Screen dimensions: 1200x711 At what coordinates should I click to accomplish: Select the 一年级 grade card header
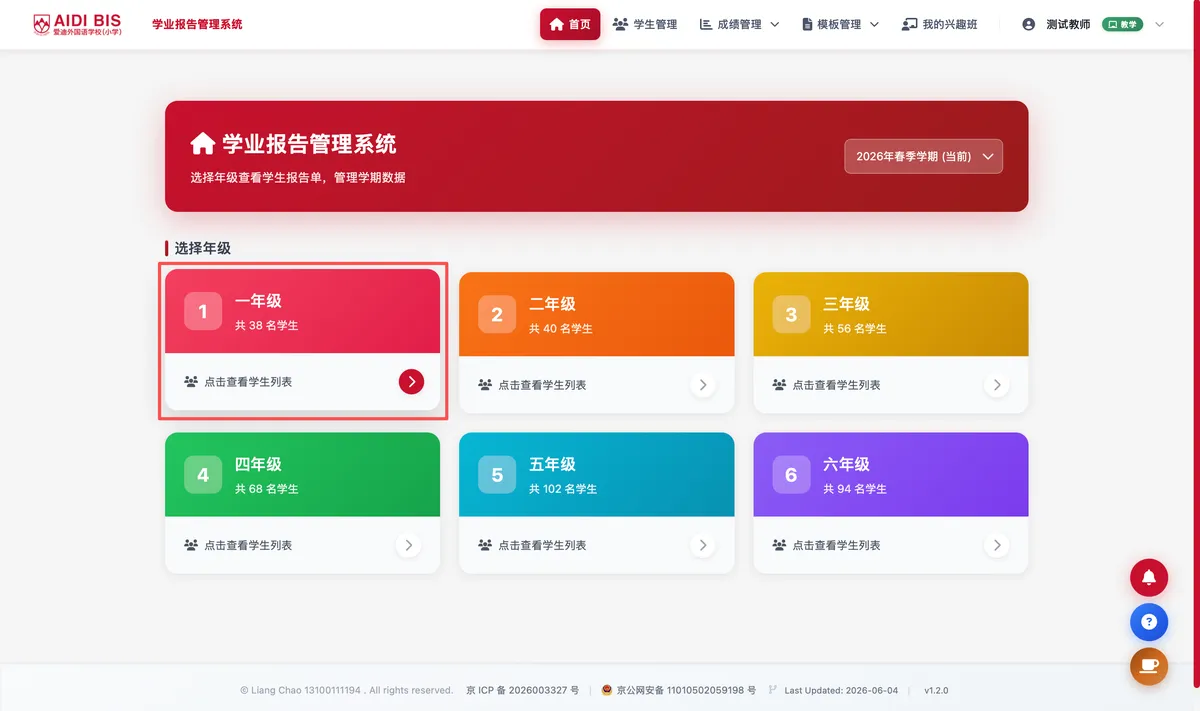pos(302,311)
